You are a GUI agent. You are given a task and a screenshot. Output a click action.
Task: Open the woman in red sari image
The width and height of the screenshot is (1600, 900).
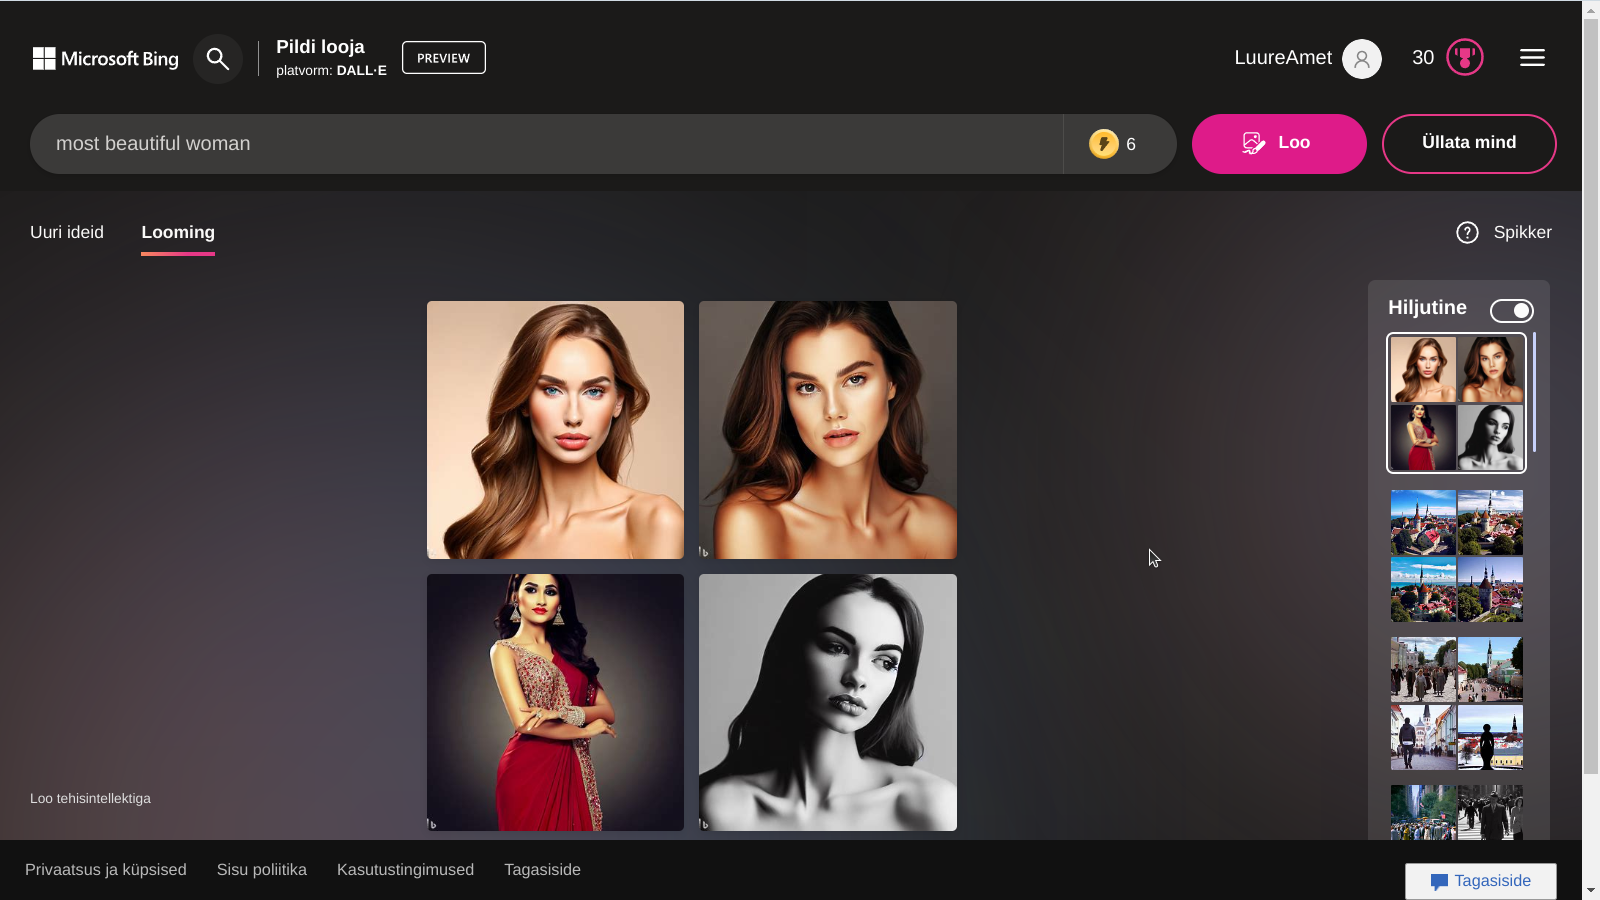pyautogui.click(x=556, y=702)
